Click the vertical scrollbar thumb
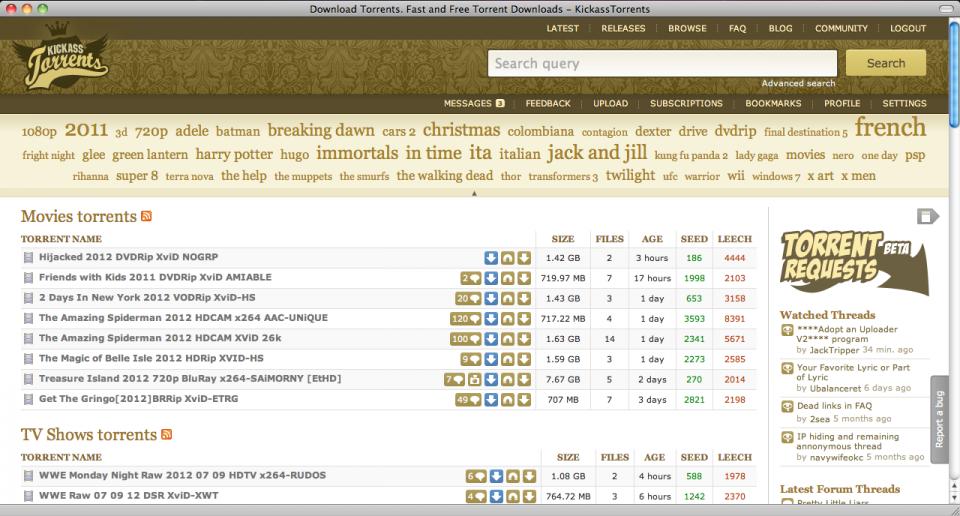This screenshot has width=960, height=516. (954, 73)
